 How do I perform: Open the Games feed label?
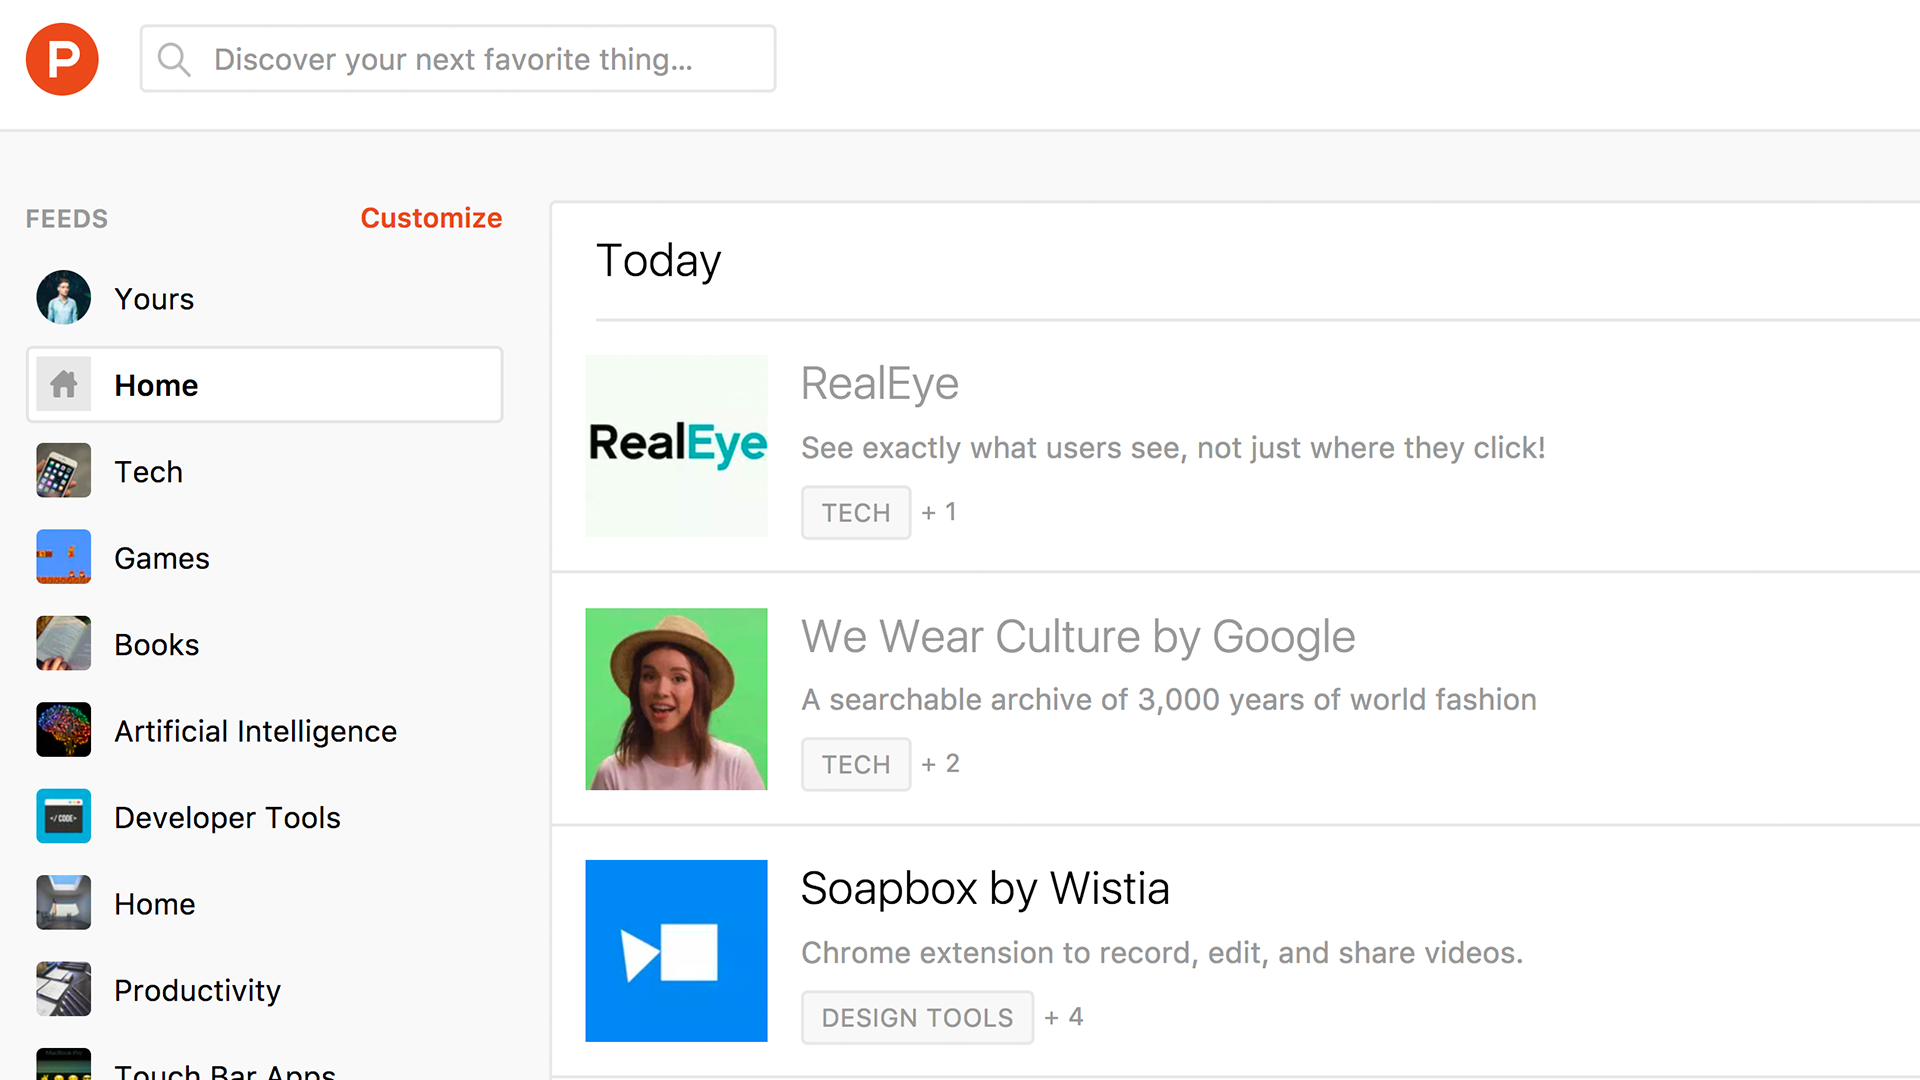[x=162, y=558]
